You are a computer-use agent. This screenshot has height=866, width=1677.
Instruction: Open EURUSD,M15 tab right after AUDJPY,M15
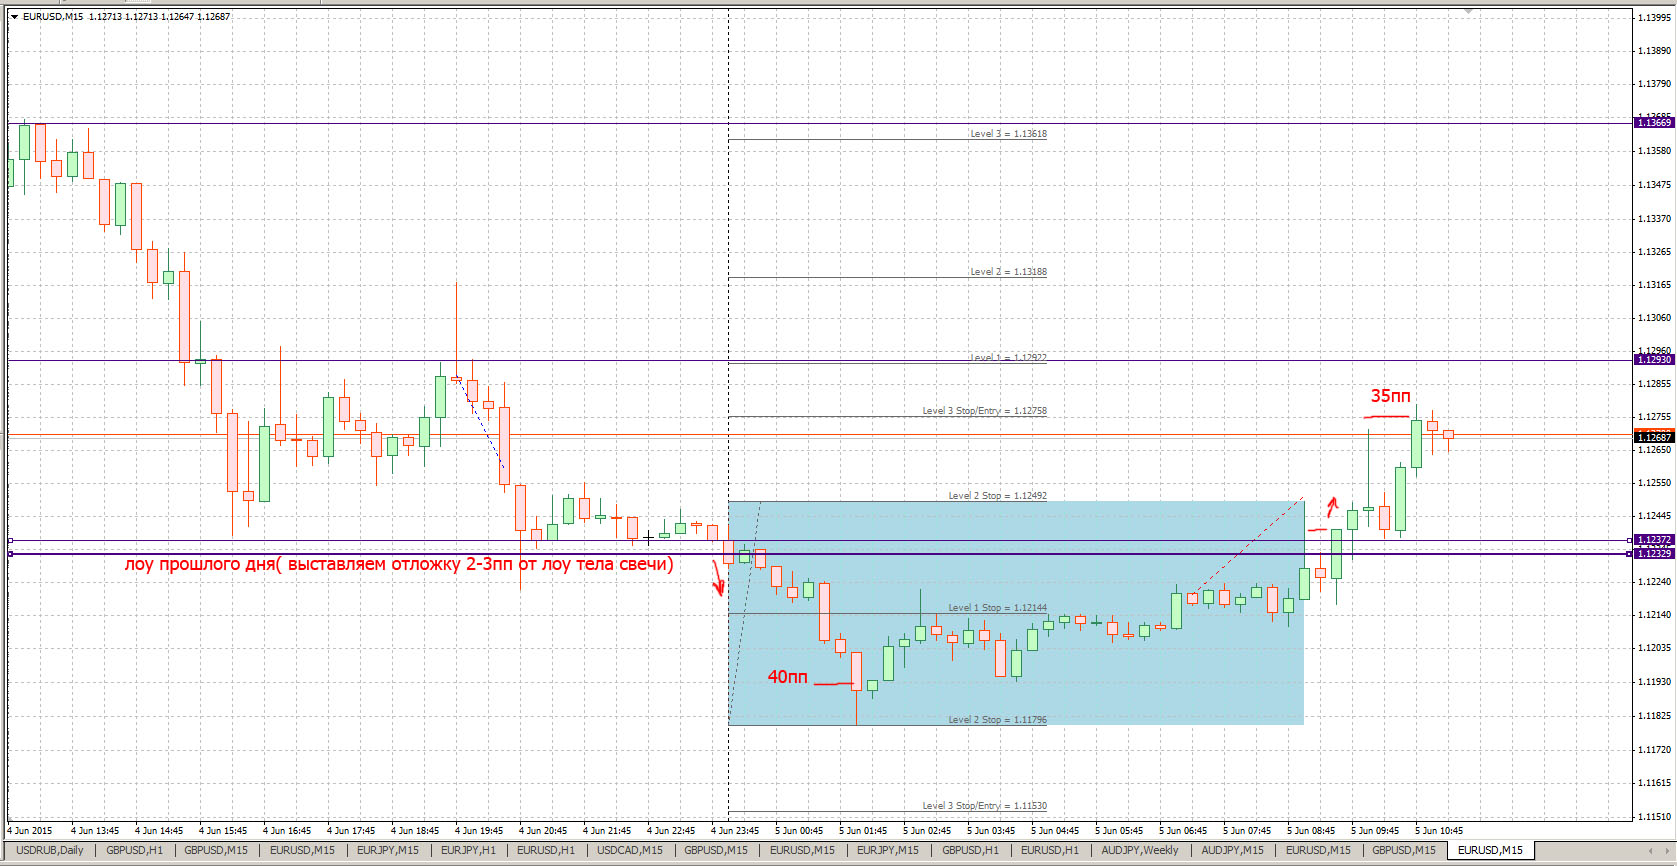click(x=1318, y=851)
